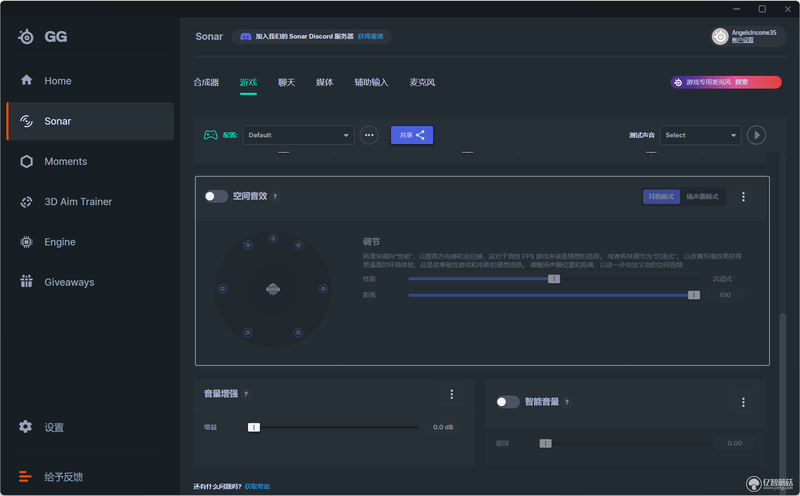
Task: Open the config three-dot options button
Action: click(x=369, y=135)
